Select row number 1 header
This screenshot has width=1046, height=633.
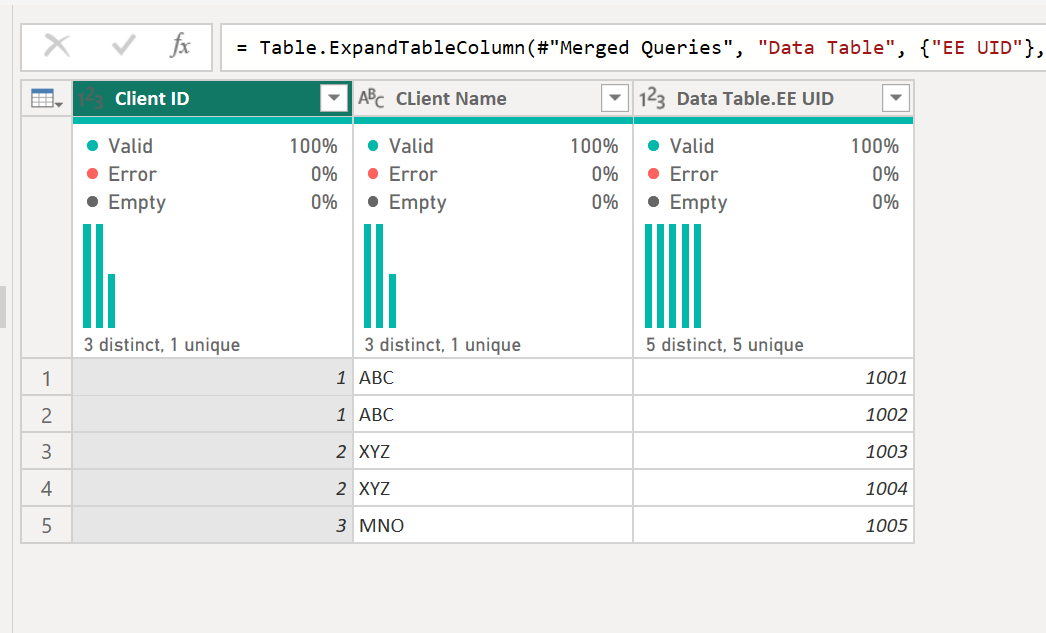[x=47, y=378]
